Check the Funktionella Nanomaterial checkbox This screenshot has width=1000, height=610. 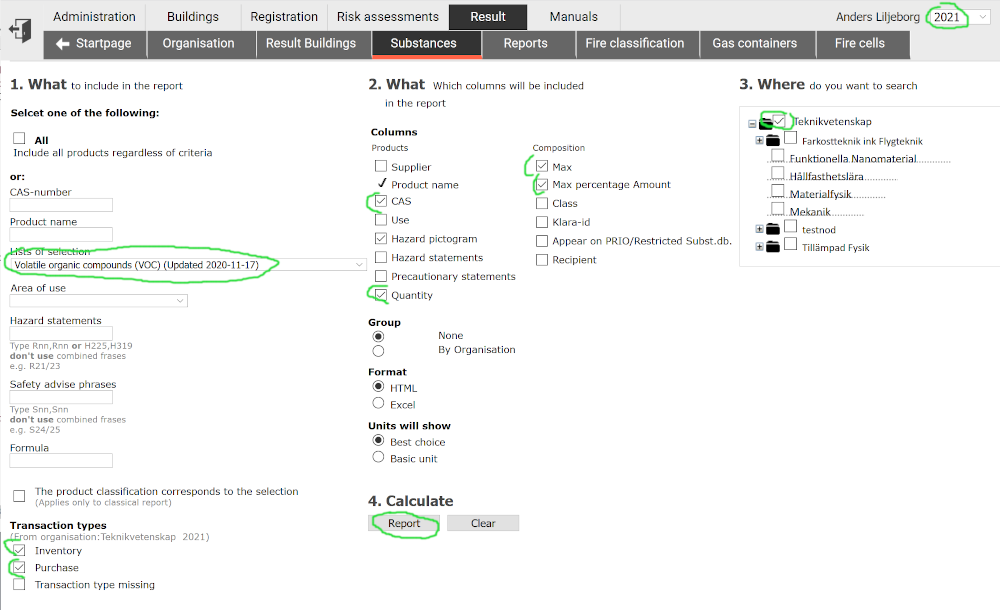tap(777, 155)
